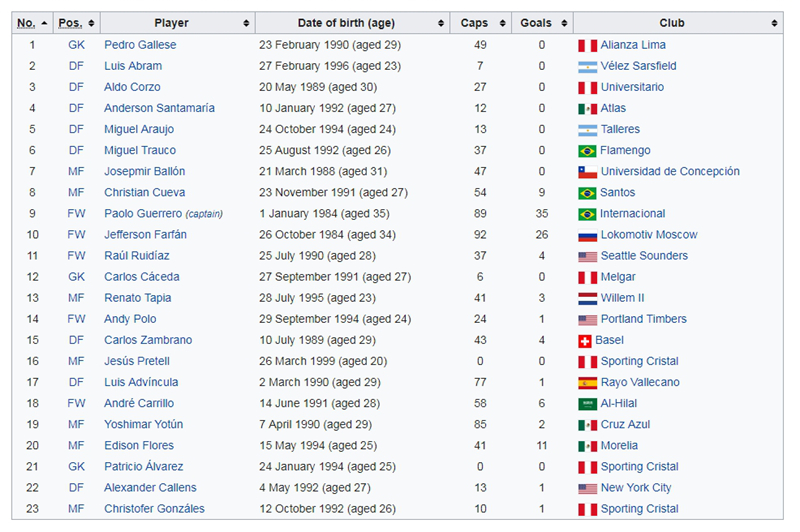Open Jefferson Farfán player link
Viewport: 800px width, 532px height.
click(145, 235)
